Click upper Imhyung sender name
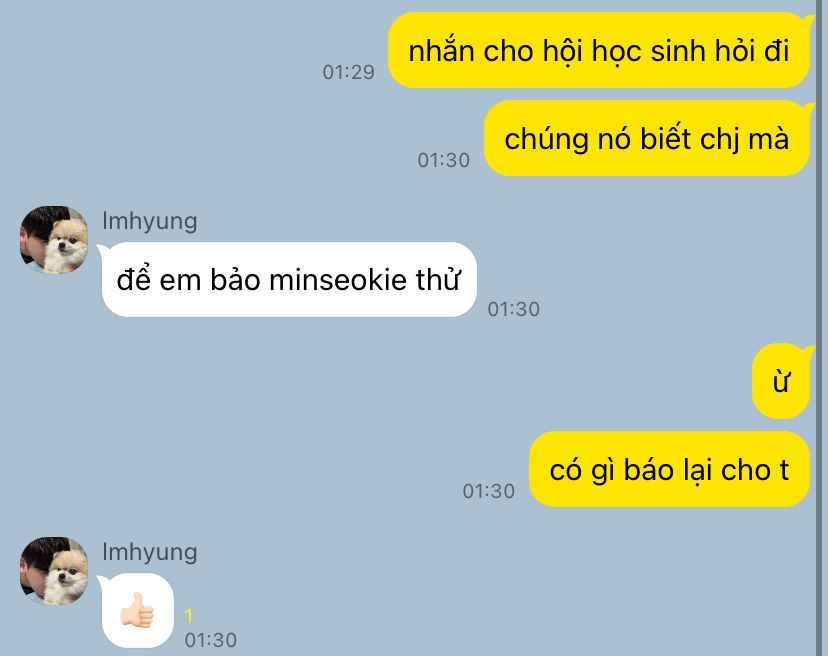The width and height of the screenshot is (828, 656). tap(149, 221)
